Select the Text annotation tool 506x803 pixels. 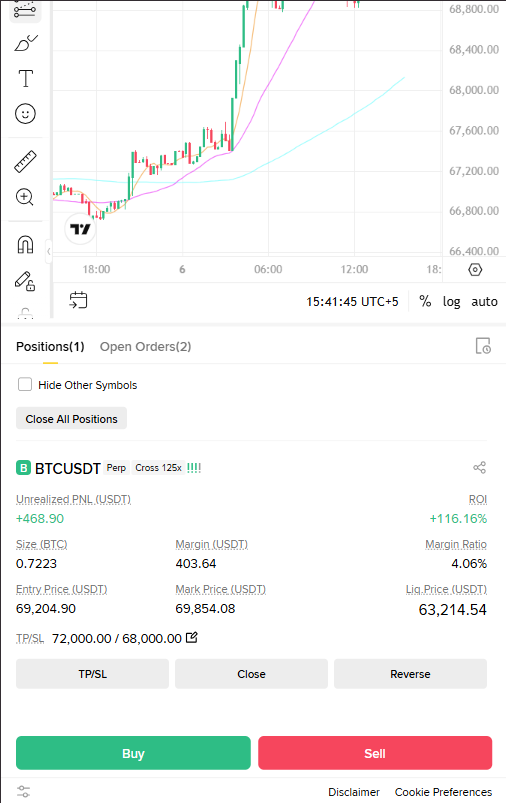(x=25, y=78)
